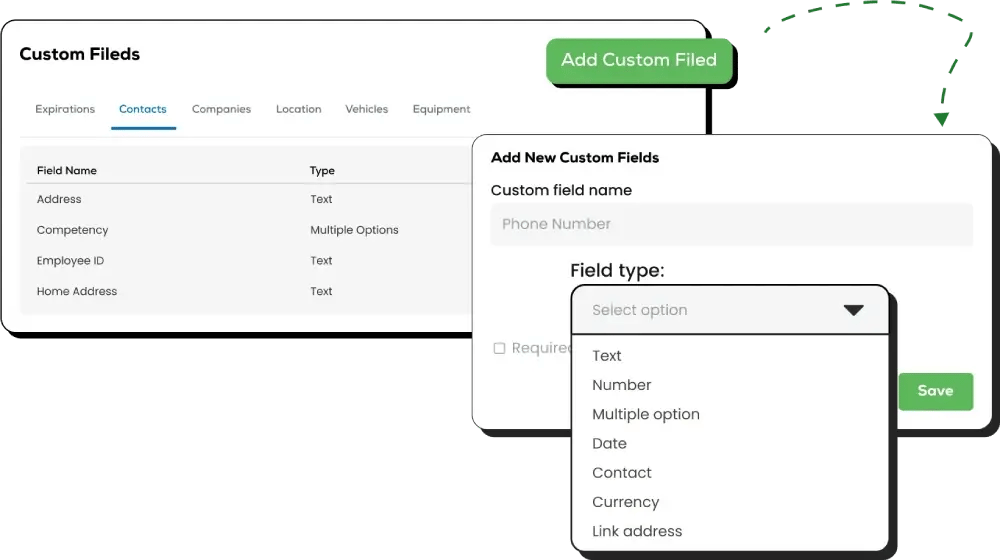Screen dimensions: 1000x560
Task: Choose Text from field type list
Action: pyautogui.click(x=607, y=356)
